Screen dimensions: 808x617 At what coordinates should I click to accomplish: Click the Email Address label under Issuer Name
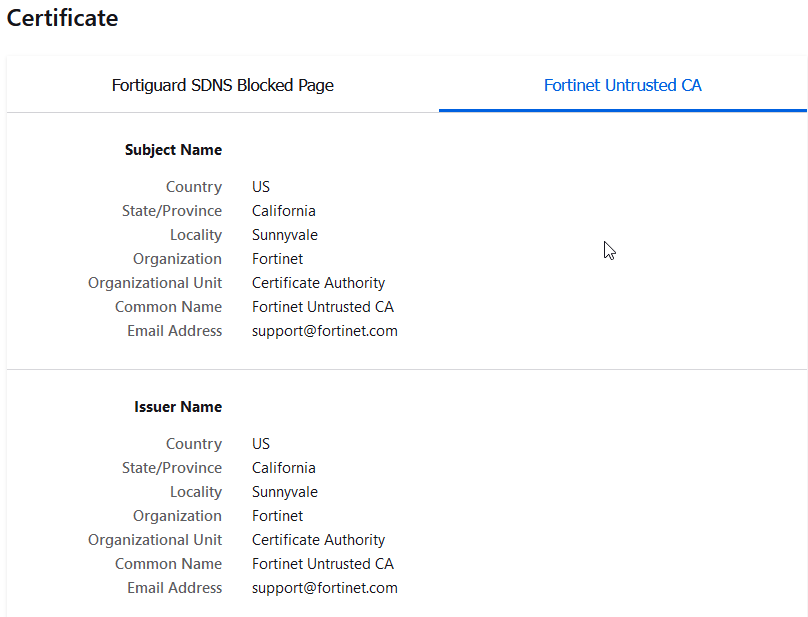[x=174, y=588]
